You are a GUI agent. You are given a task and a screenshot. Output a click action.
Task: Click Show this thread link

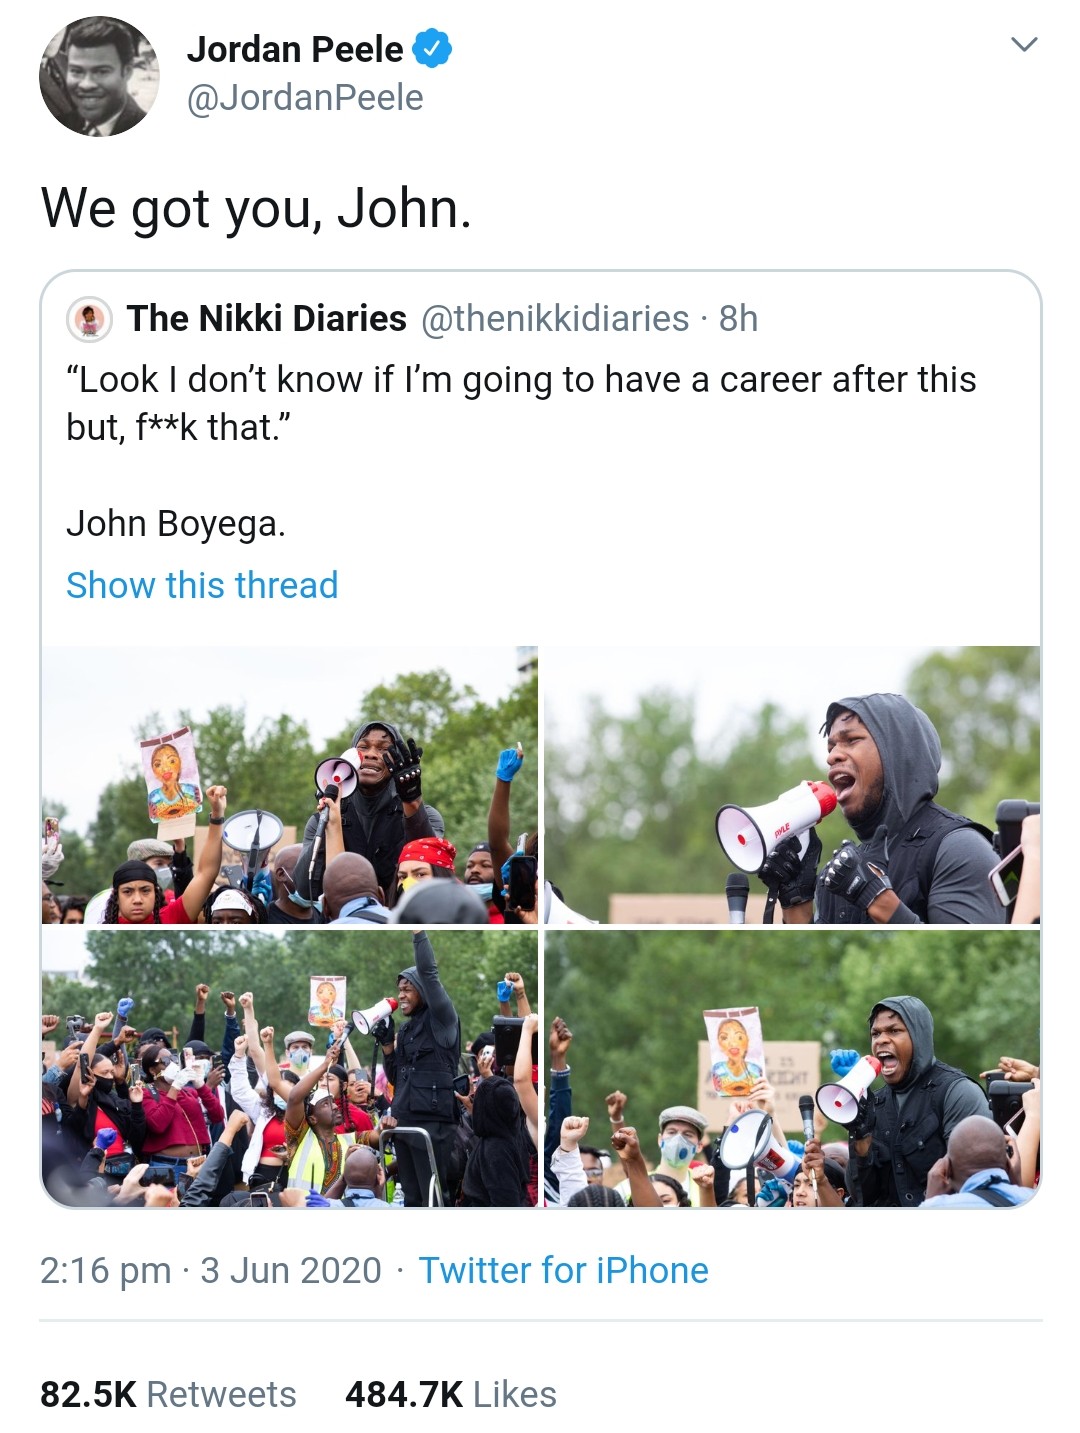pyautogui.click(x=202, y=585)
